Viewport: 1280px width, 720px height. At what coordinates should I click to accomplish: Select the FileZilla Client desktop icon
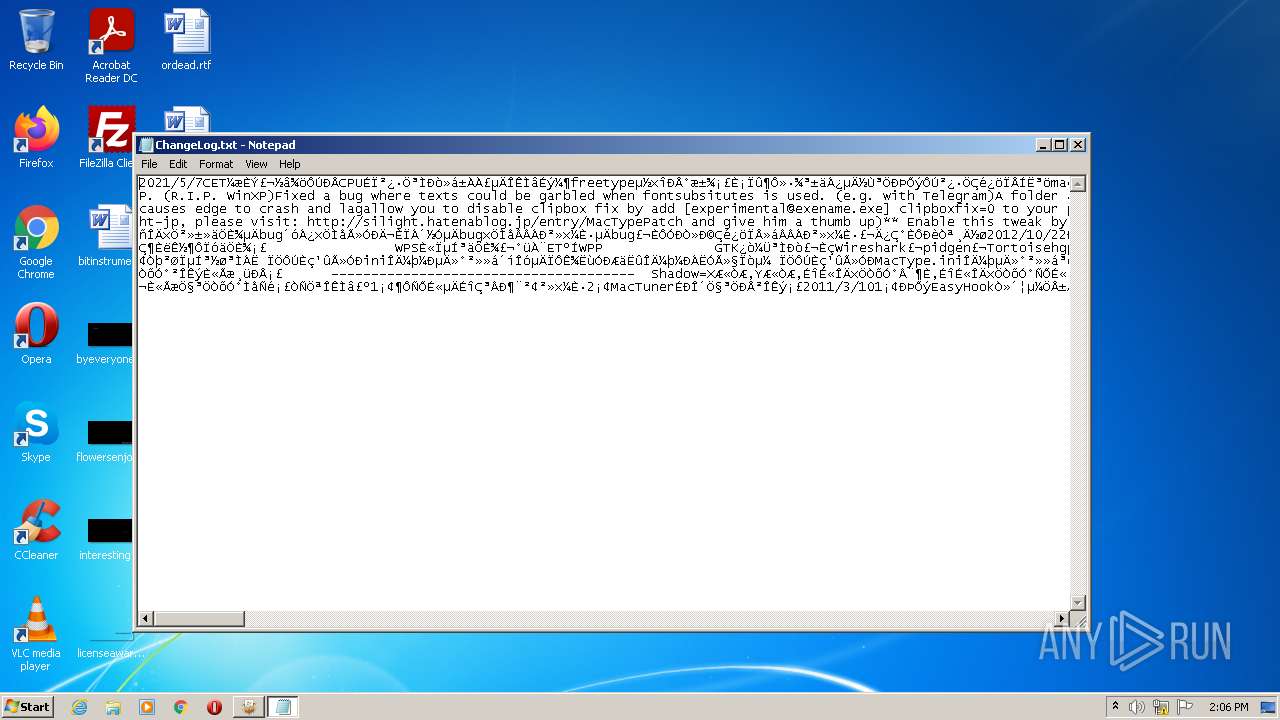click(x=108, y=138)
